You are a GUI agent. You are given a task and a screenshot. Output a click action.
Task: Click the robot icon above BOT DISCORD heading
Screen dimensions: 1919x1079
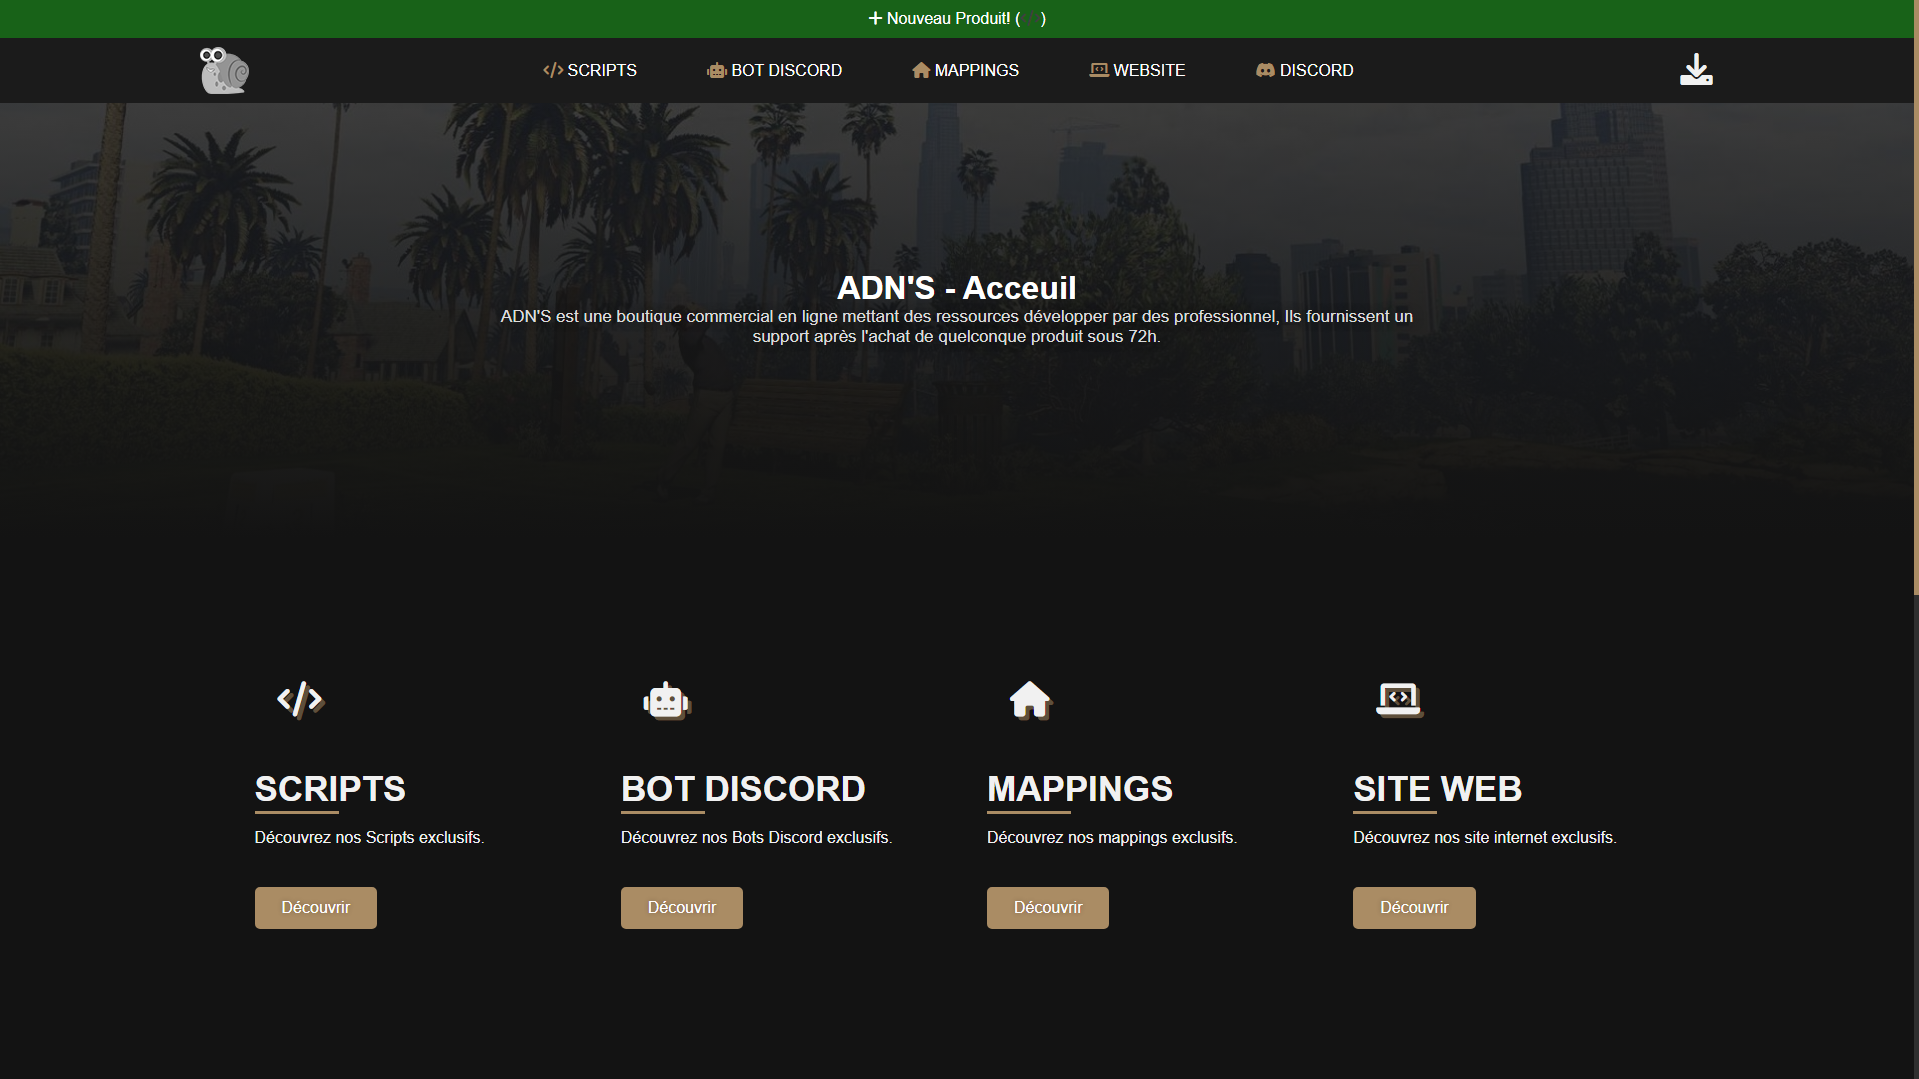click(x=667, y=701)
